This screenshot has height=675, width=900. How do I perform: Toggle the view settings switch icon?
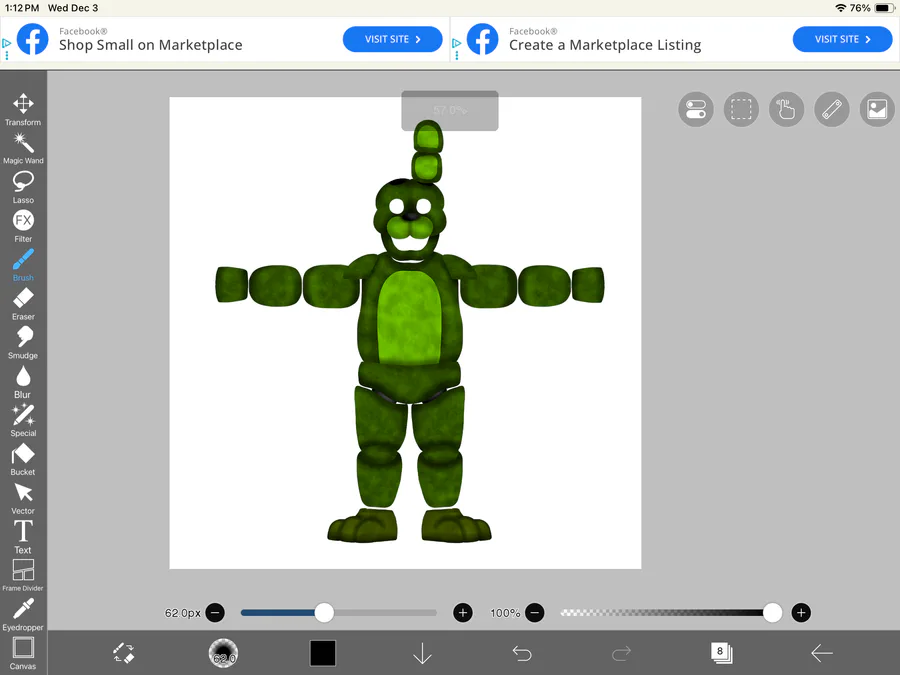(696, 109)
